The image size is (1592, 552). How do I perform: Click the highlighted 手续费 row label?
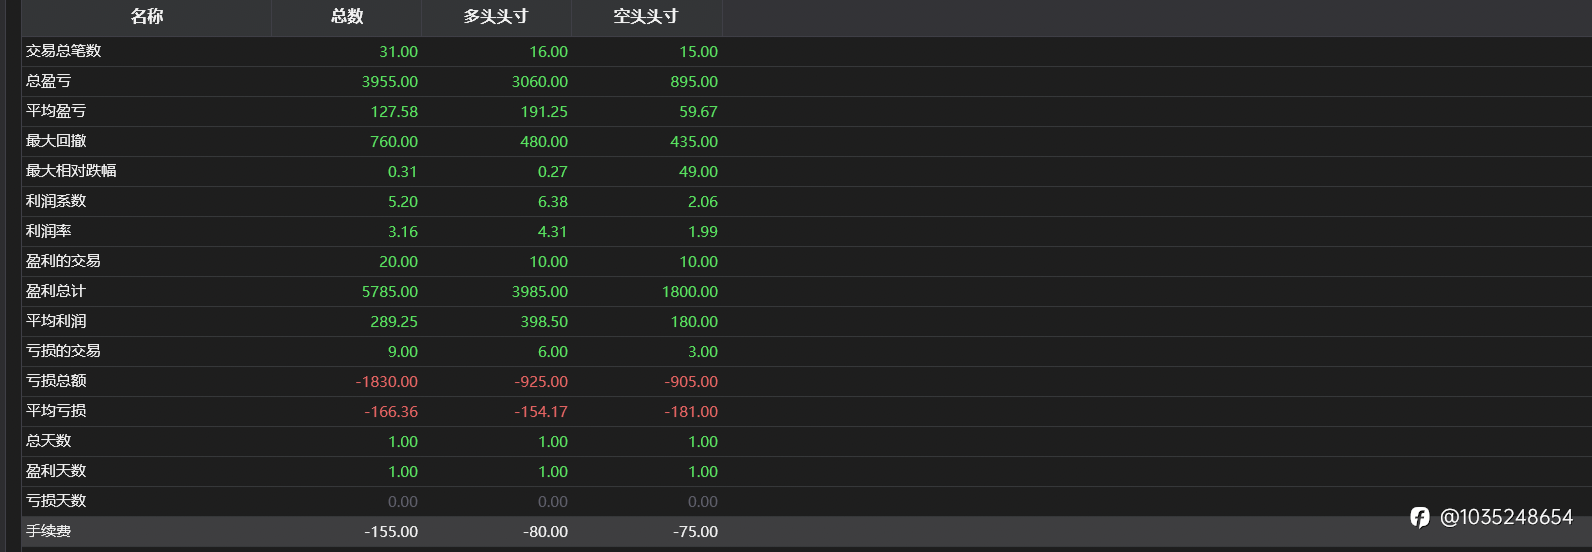[48, 531]
